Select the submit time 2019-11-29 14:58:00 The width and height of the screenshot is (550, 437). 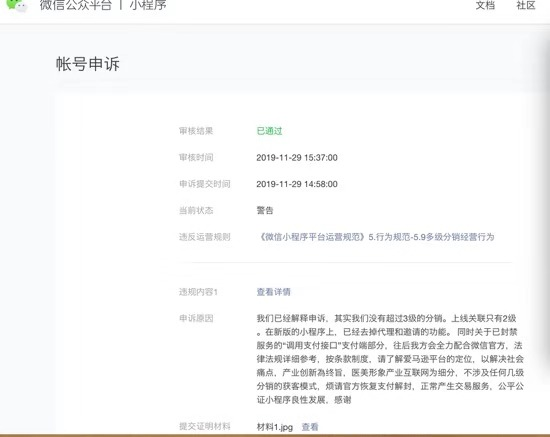(297, 184)
